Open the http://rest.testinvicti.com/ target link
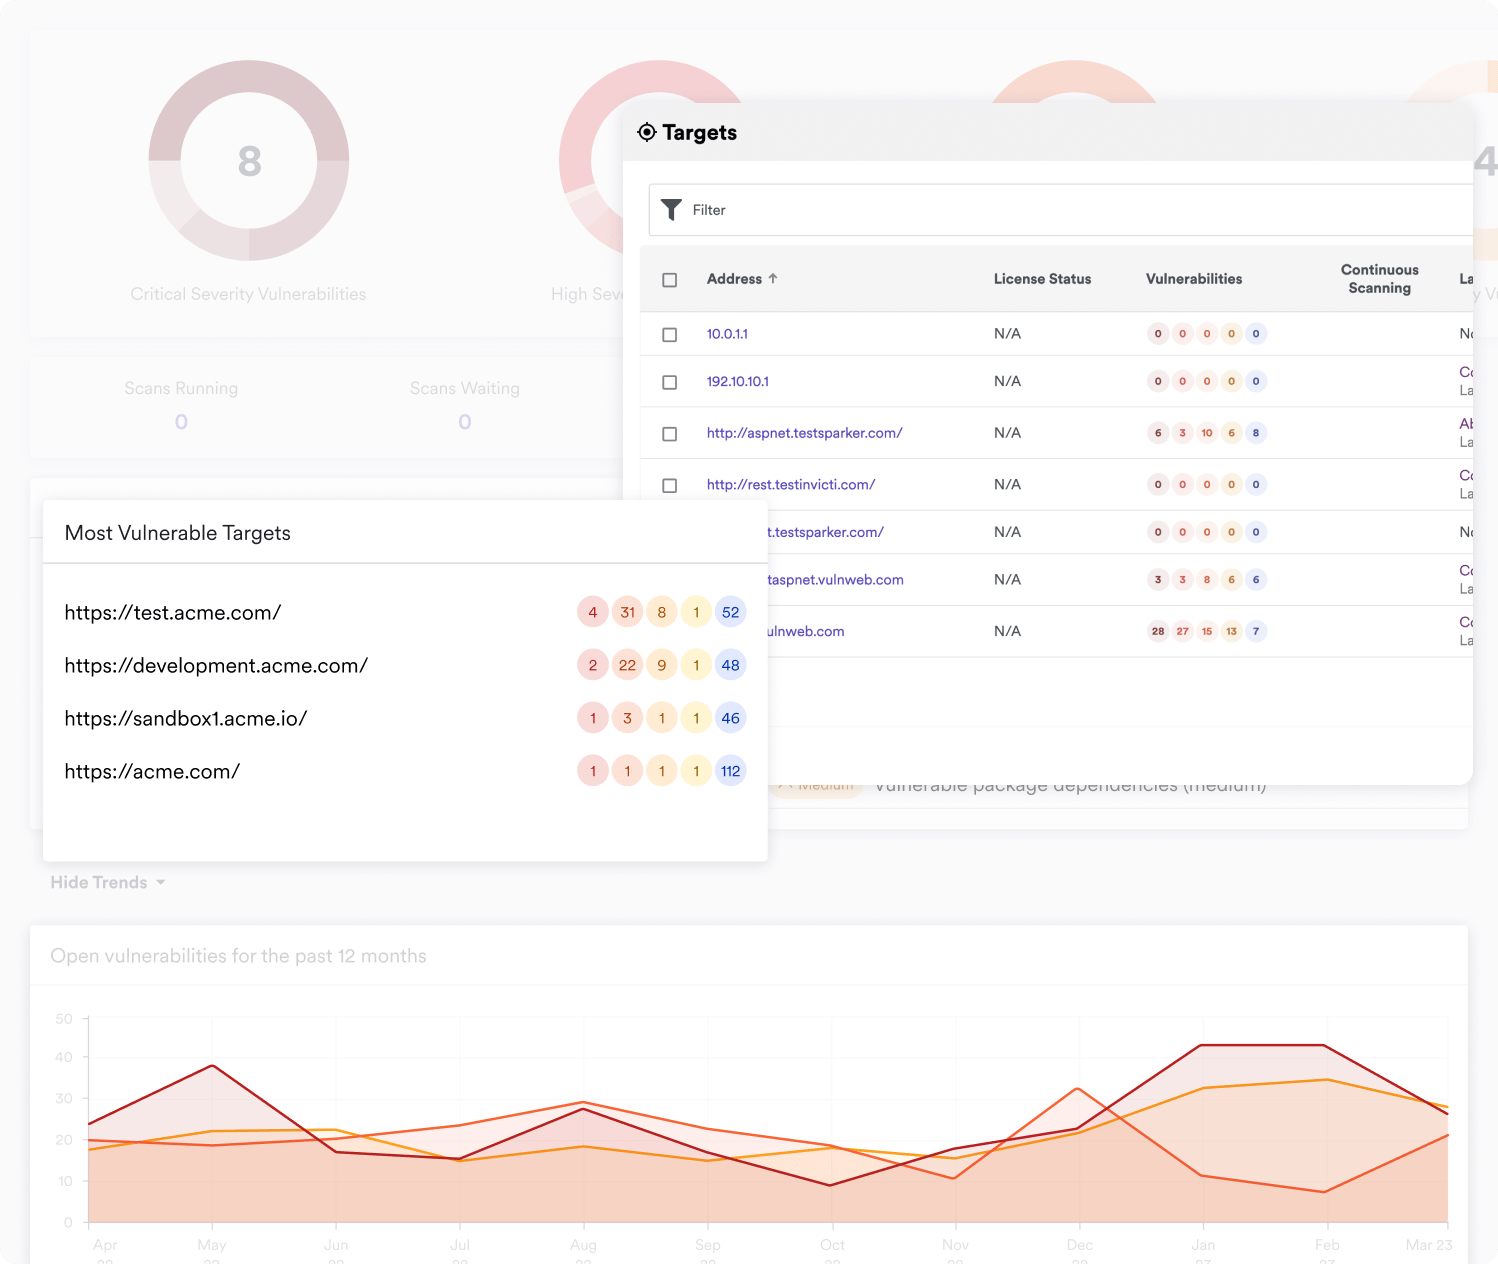The image size is (1498, 1264). point(790,485)
